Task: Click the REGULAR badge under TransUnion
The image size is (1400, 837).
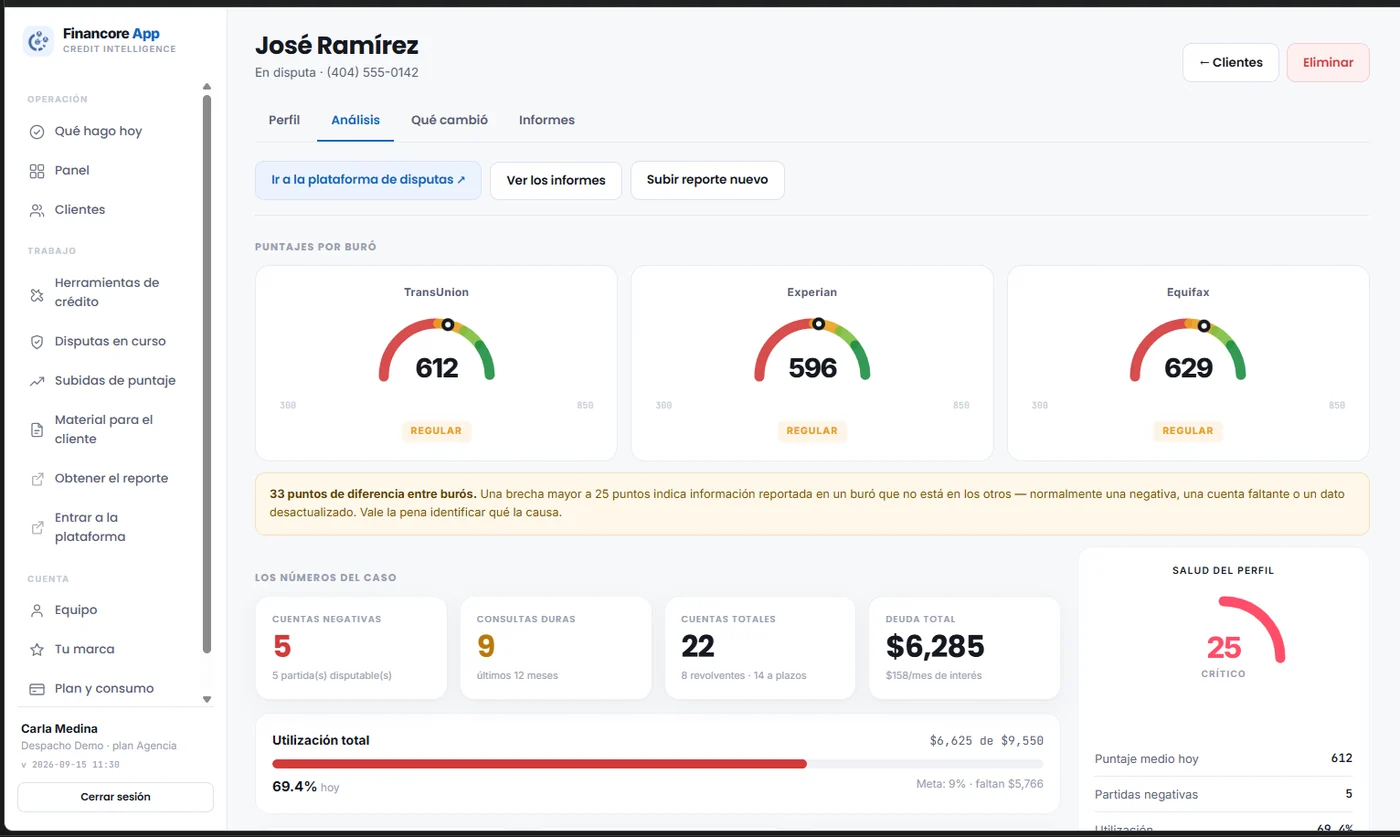Action: [436, 431]
